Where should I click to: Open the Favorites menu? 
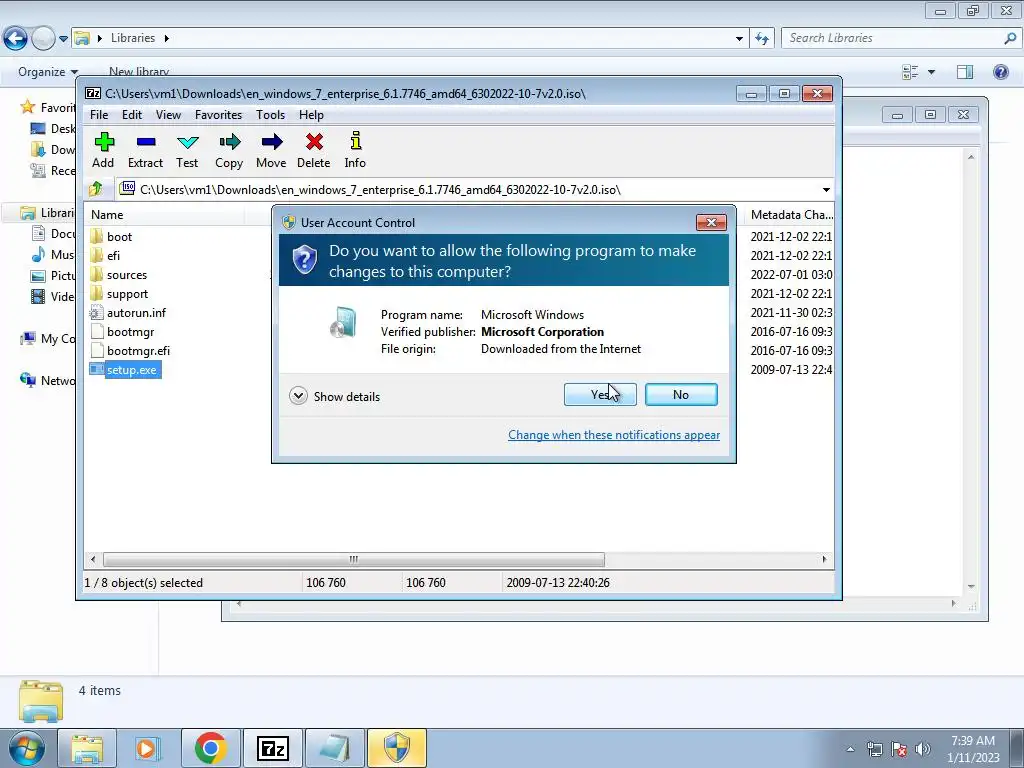218,115
